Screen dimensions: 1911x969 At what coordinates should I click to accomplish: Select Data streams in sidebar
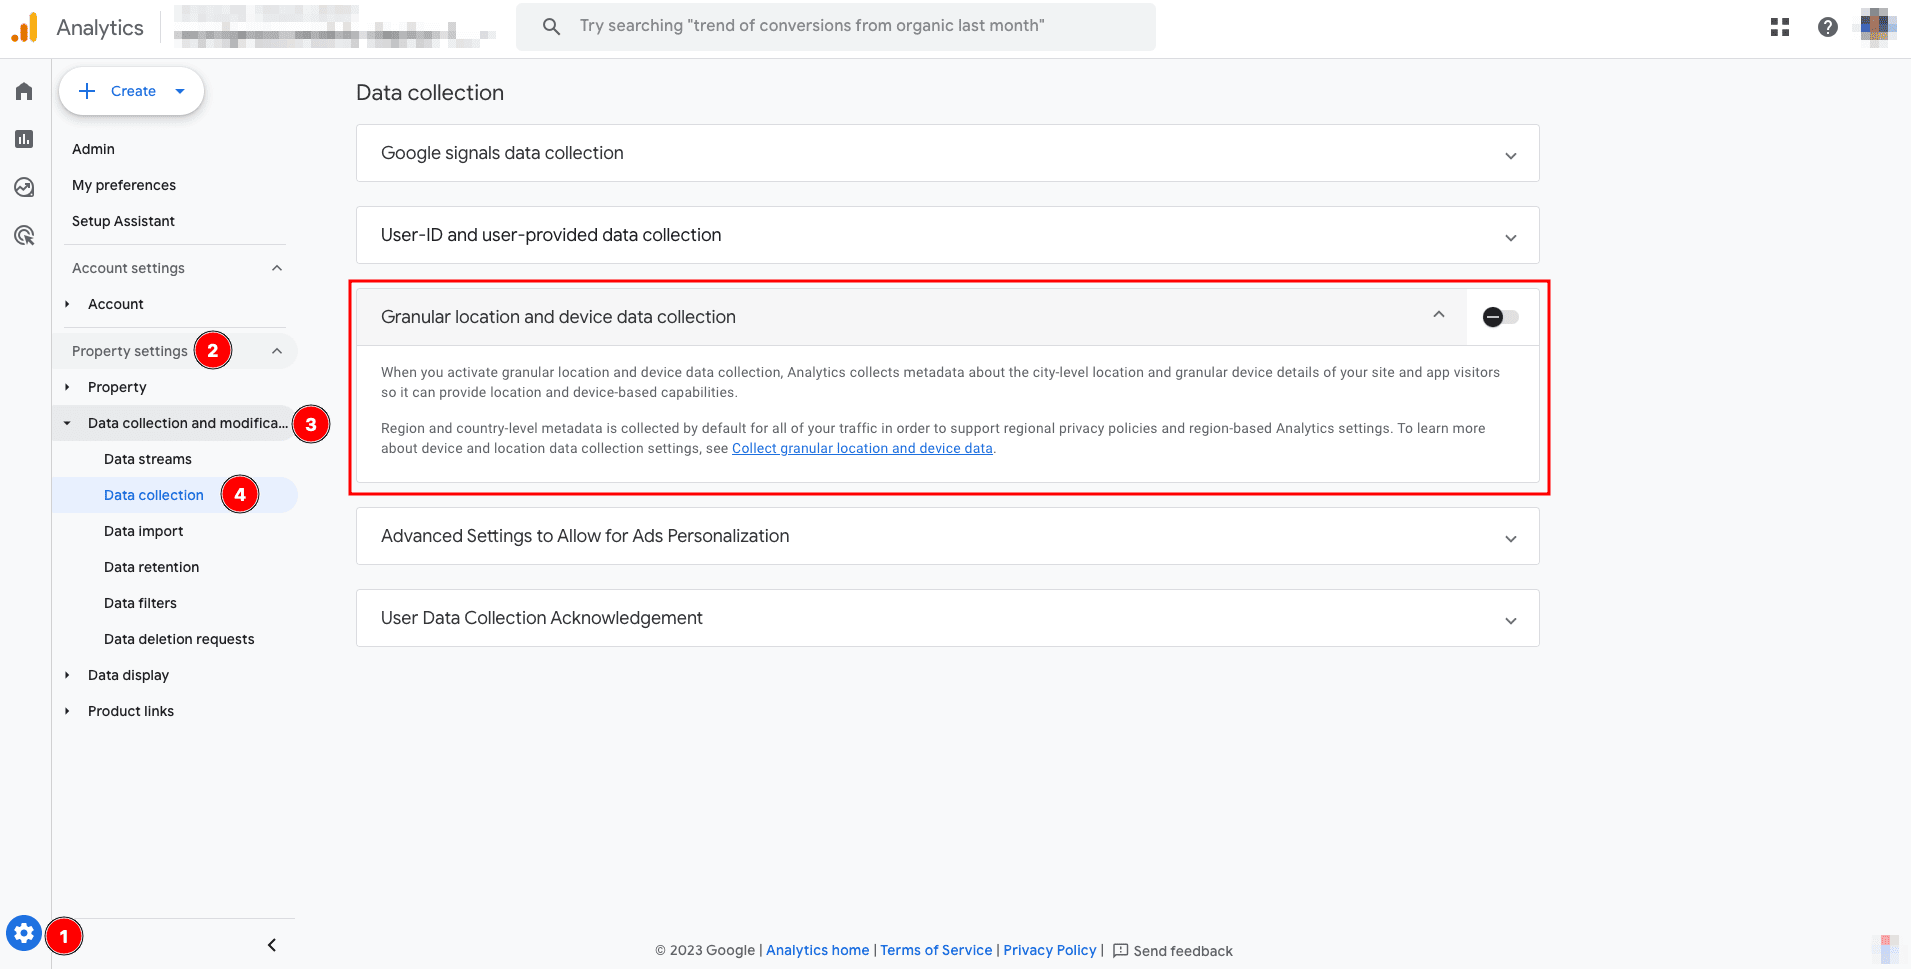pos(148,459)
